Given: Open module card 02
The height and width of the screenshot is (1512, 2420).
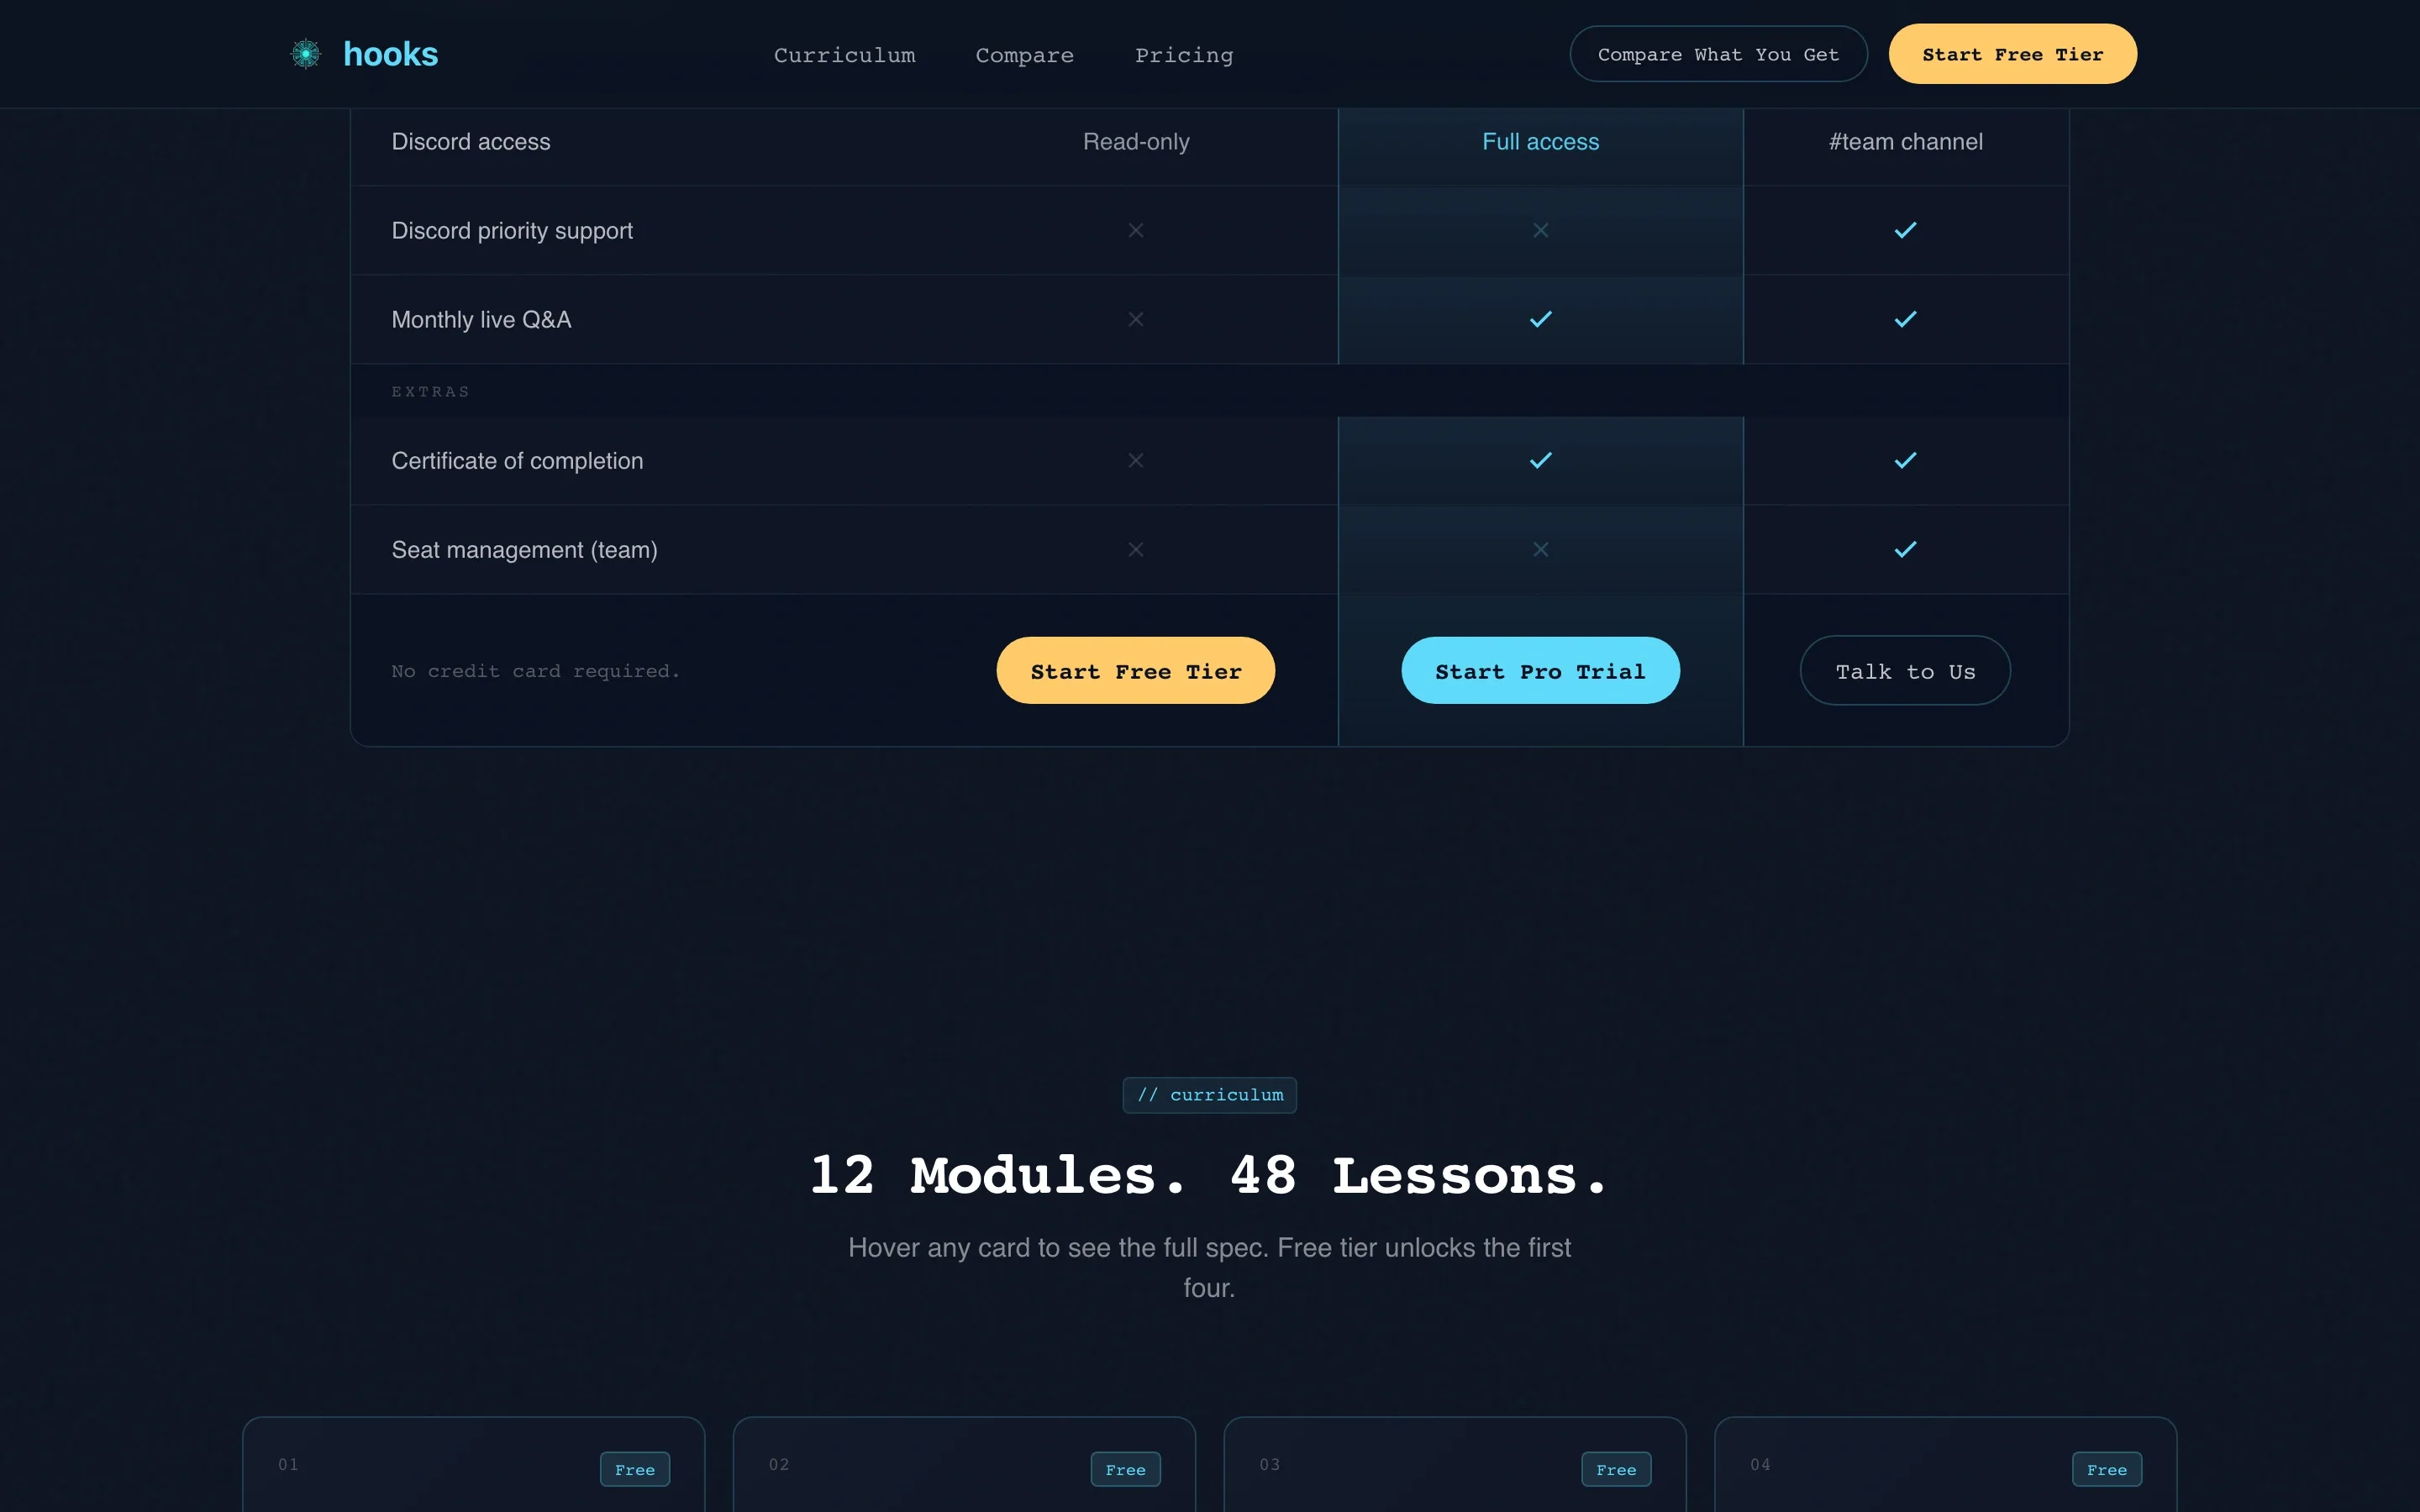Looking at the screenshot, I should tap(964, 1464).
